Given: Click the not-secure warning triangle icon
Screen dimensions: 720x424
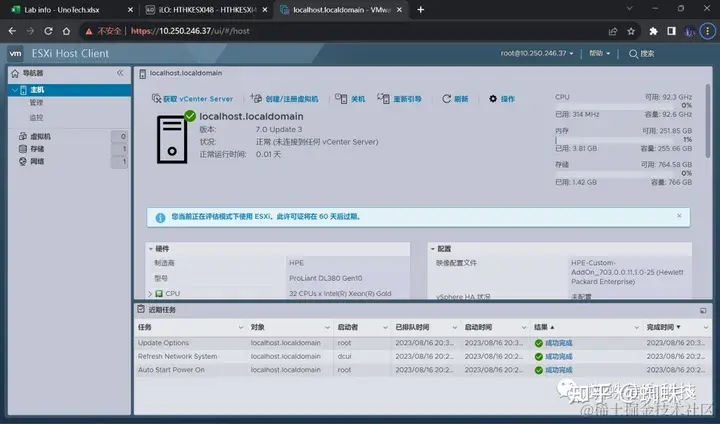Looking at the screenshot, I should coord(89,31).
